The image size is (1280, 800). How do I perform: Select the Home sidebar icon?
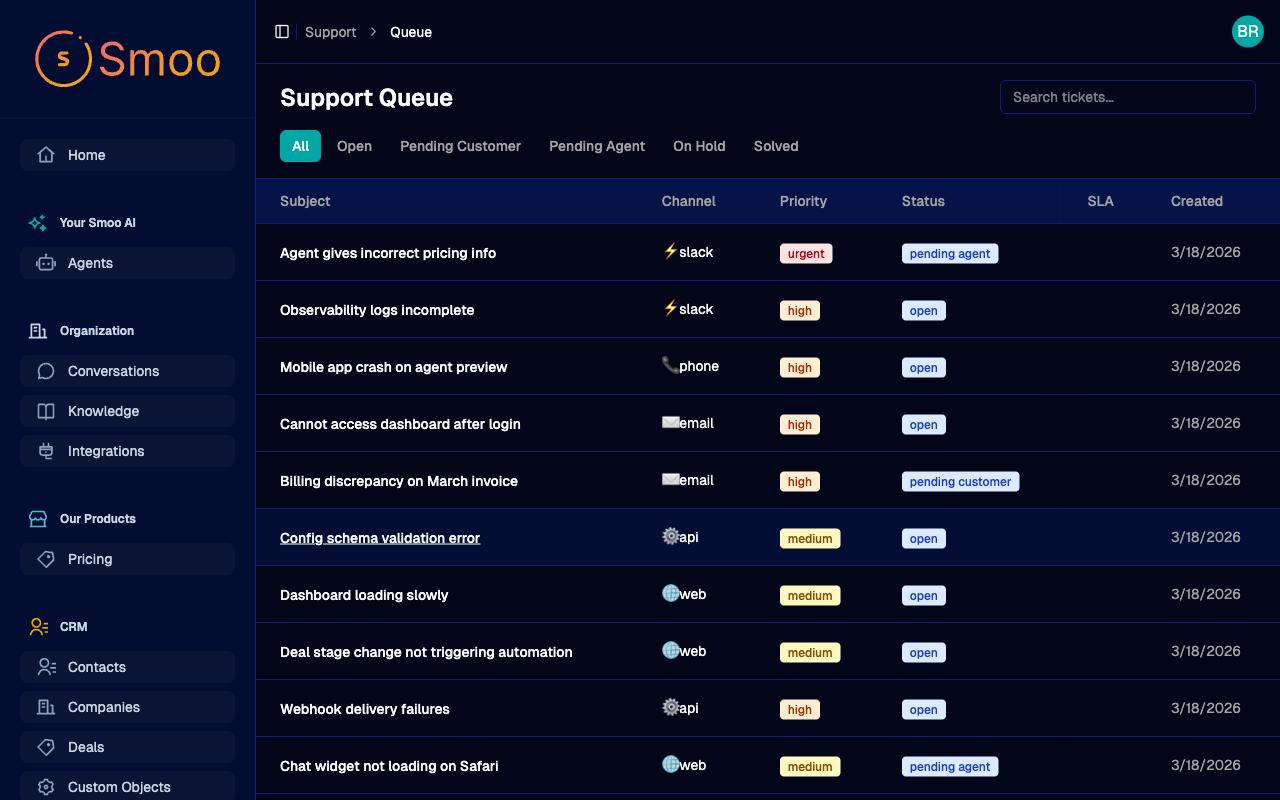[x=44, y=155]
